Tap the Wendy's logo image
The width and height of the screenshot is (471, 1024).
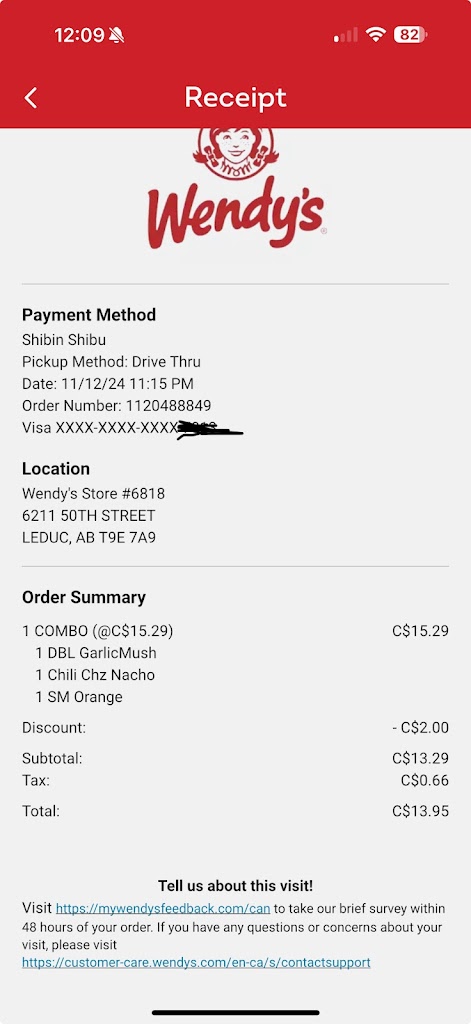pyautogui.click(x=236, y=190)
